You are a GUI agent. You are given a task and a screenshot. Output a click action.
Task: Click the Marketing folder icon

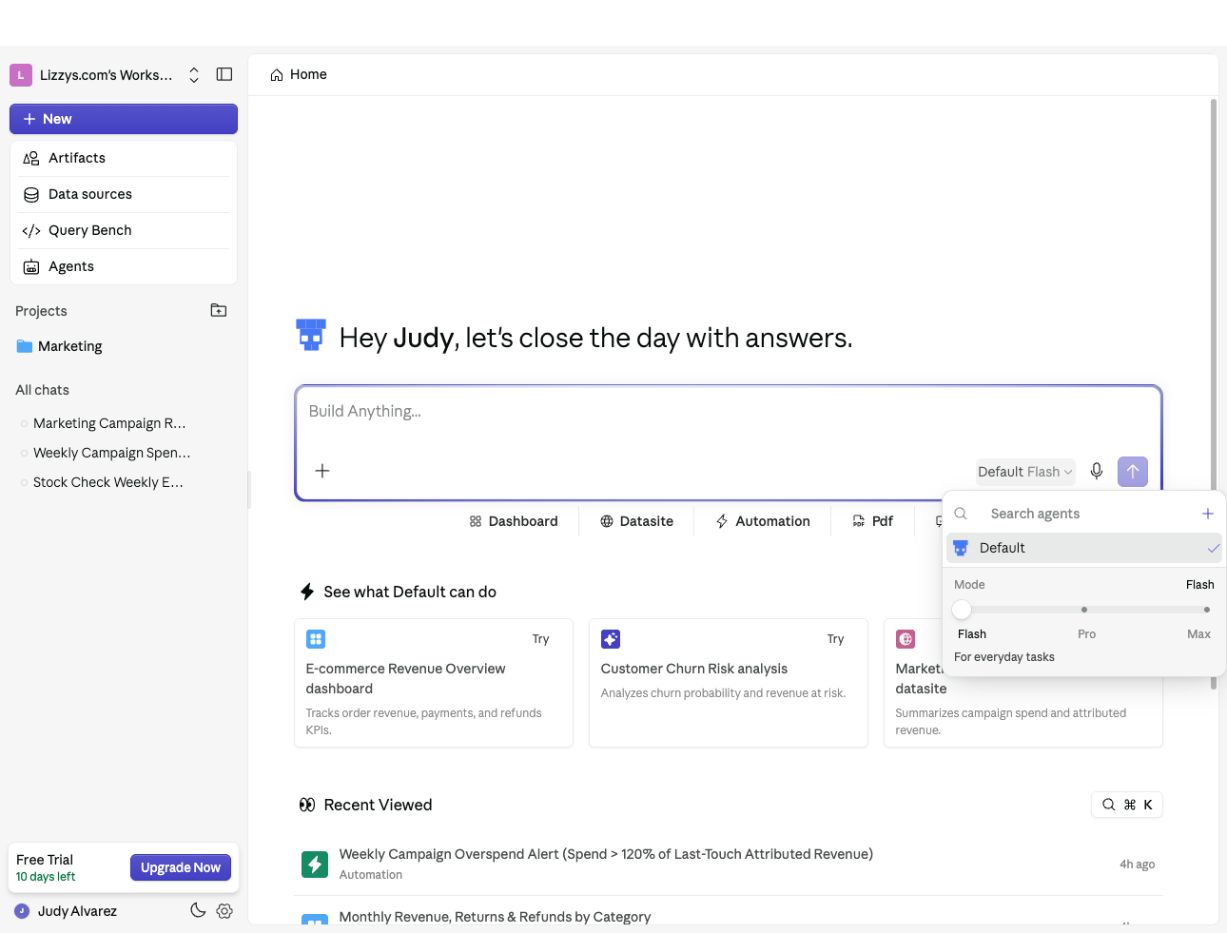[x=24, y=346]
